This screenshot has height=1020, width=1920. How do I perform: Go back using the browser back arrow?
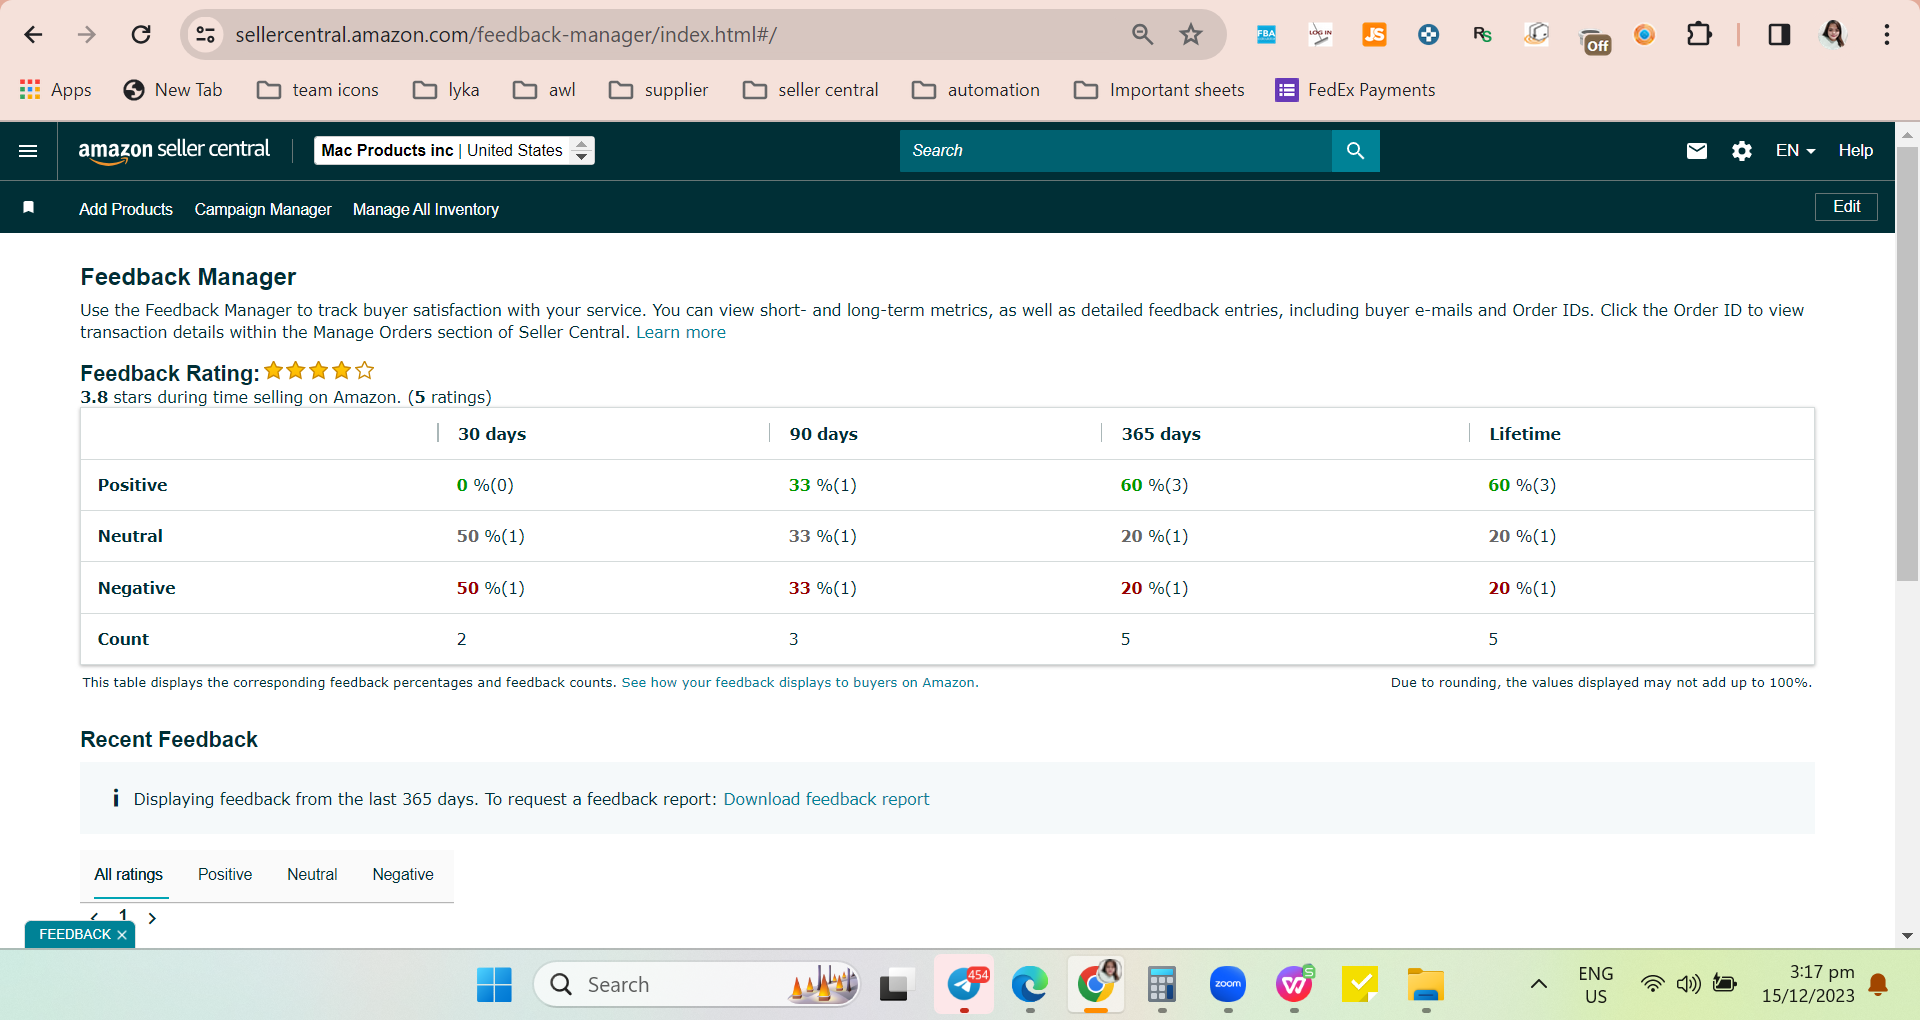point(33,35)
